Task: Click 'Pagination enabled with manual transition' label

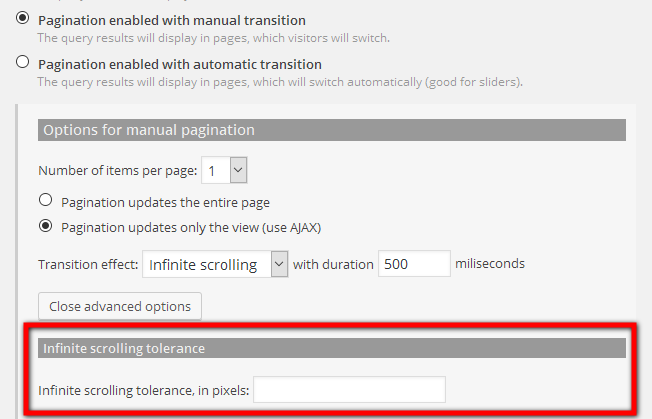Action: click(172, 20)
